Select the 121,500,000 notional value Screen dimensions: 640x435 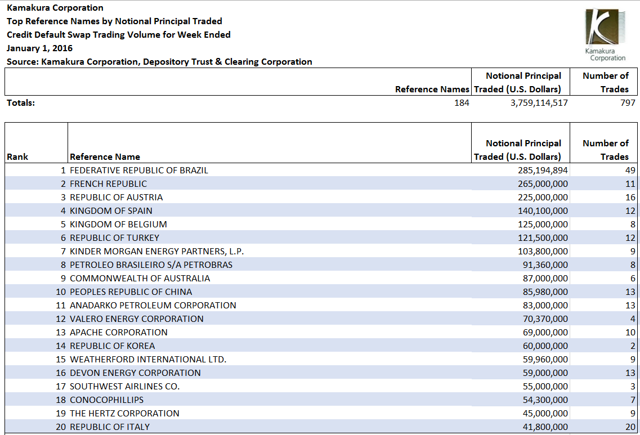click(x=543, y=237)
